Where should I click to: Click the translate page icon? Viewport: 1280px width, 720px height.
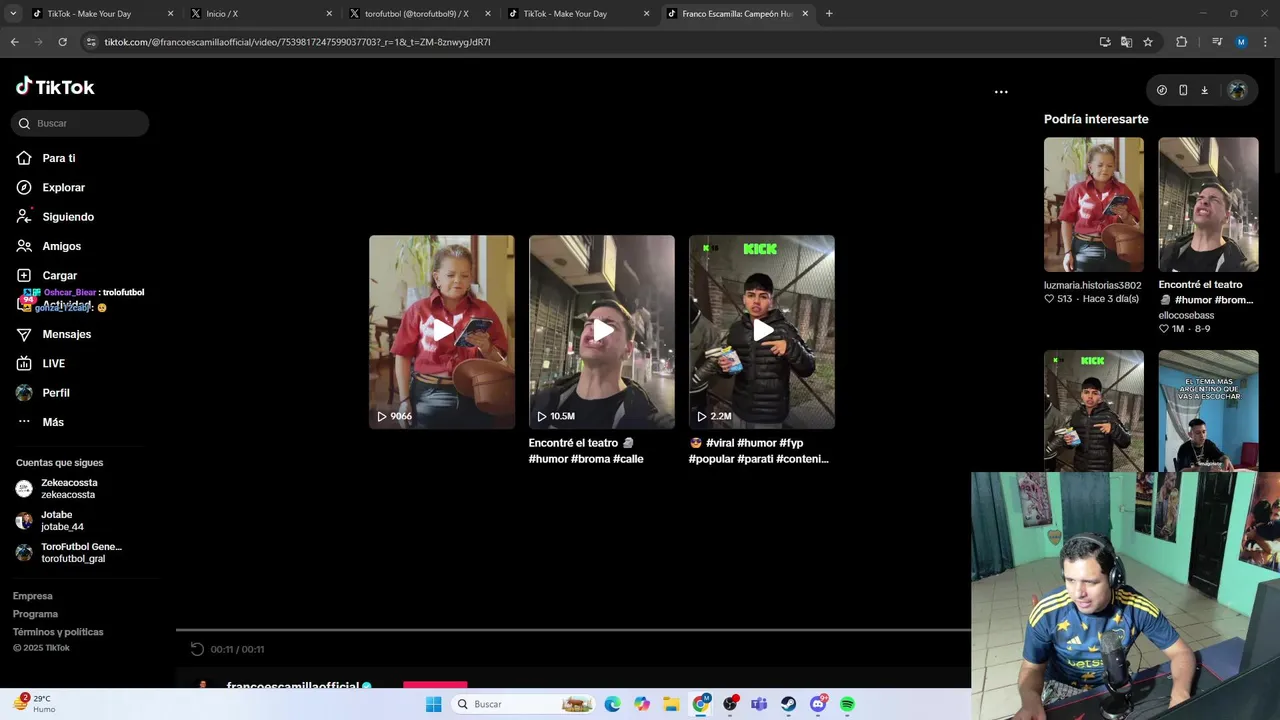click(x=1126, y=42)
